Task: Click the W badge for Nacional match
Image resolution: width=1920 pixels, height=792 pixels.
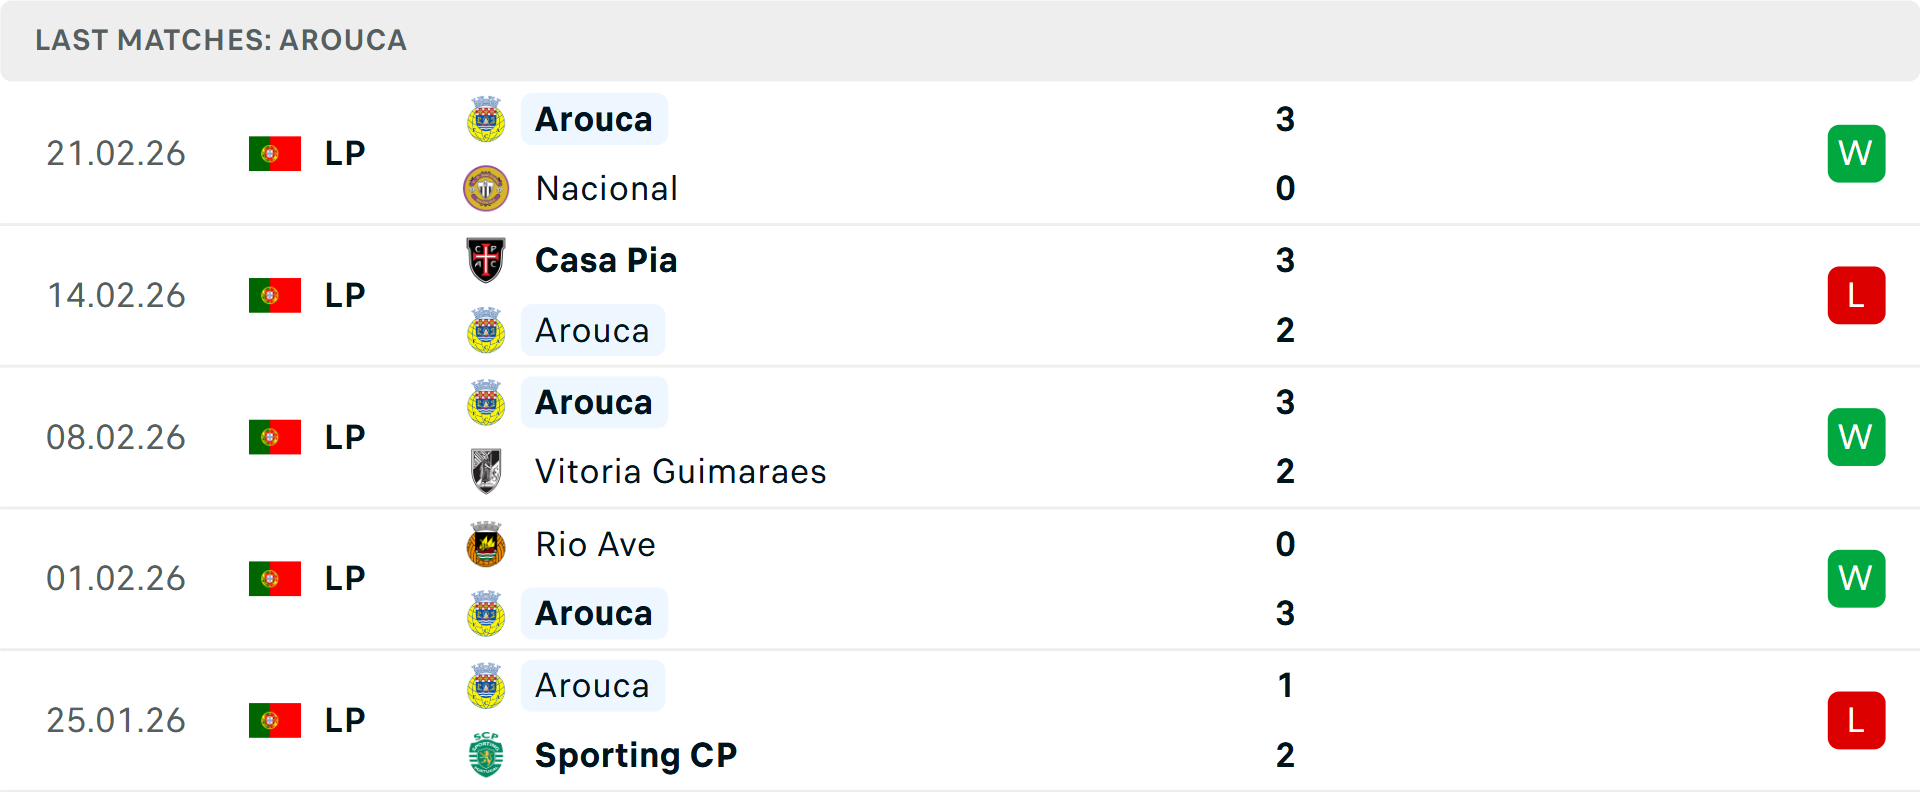Action: pos(1856,153)
